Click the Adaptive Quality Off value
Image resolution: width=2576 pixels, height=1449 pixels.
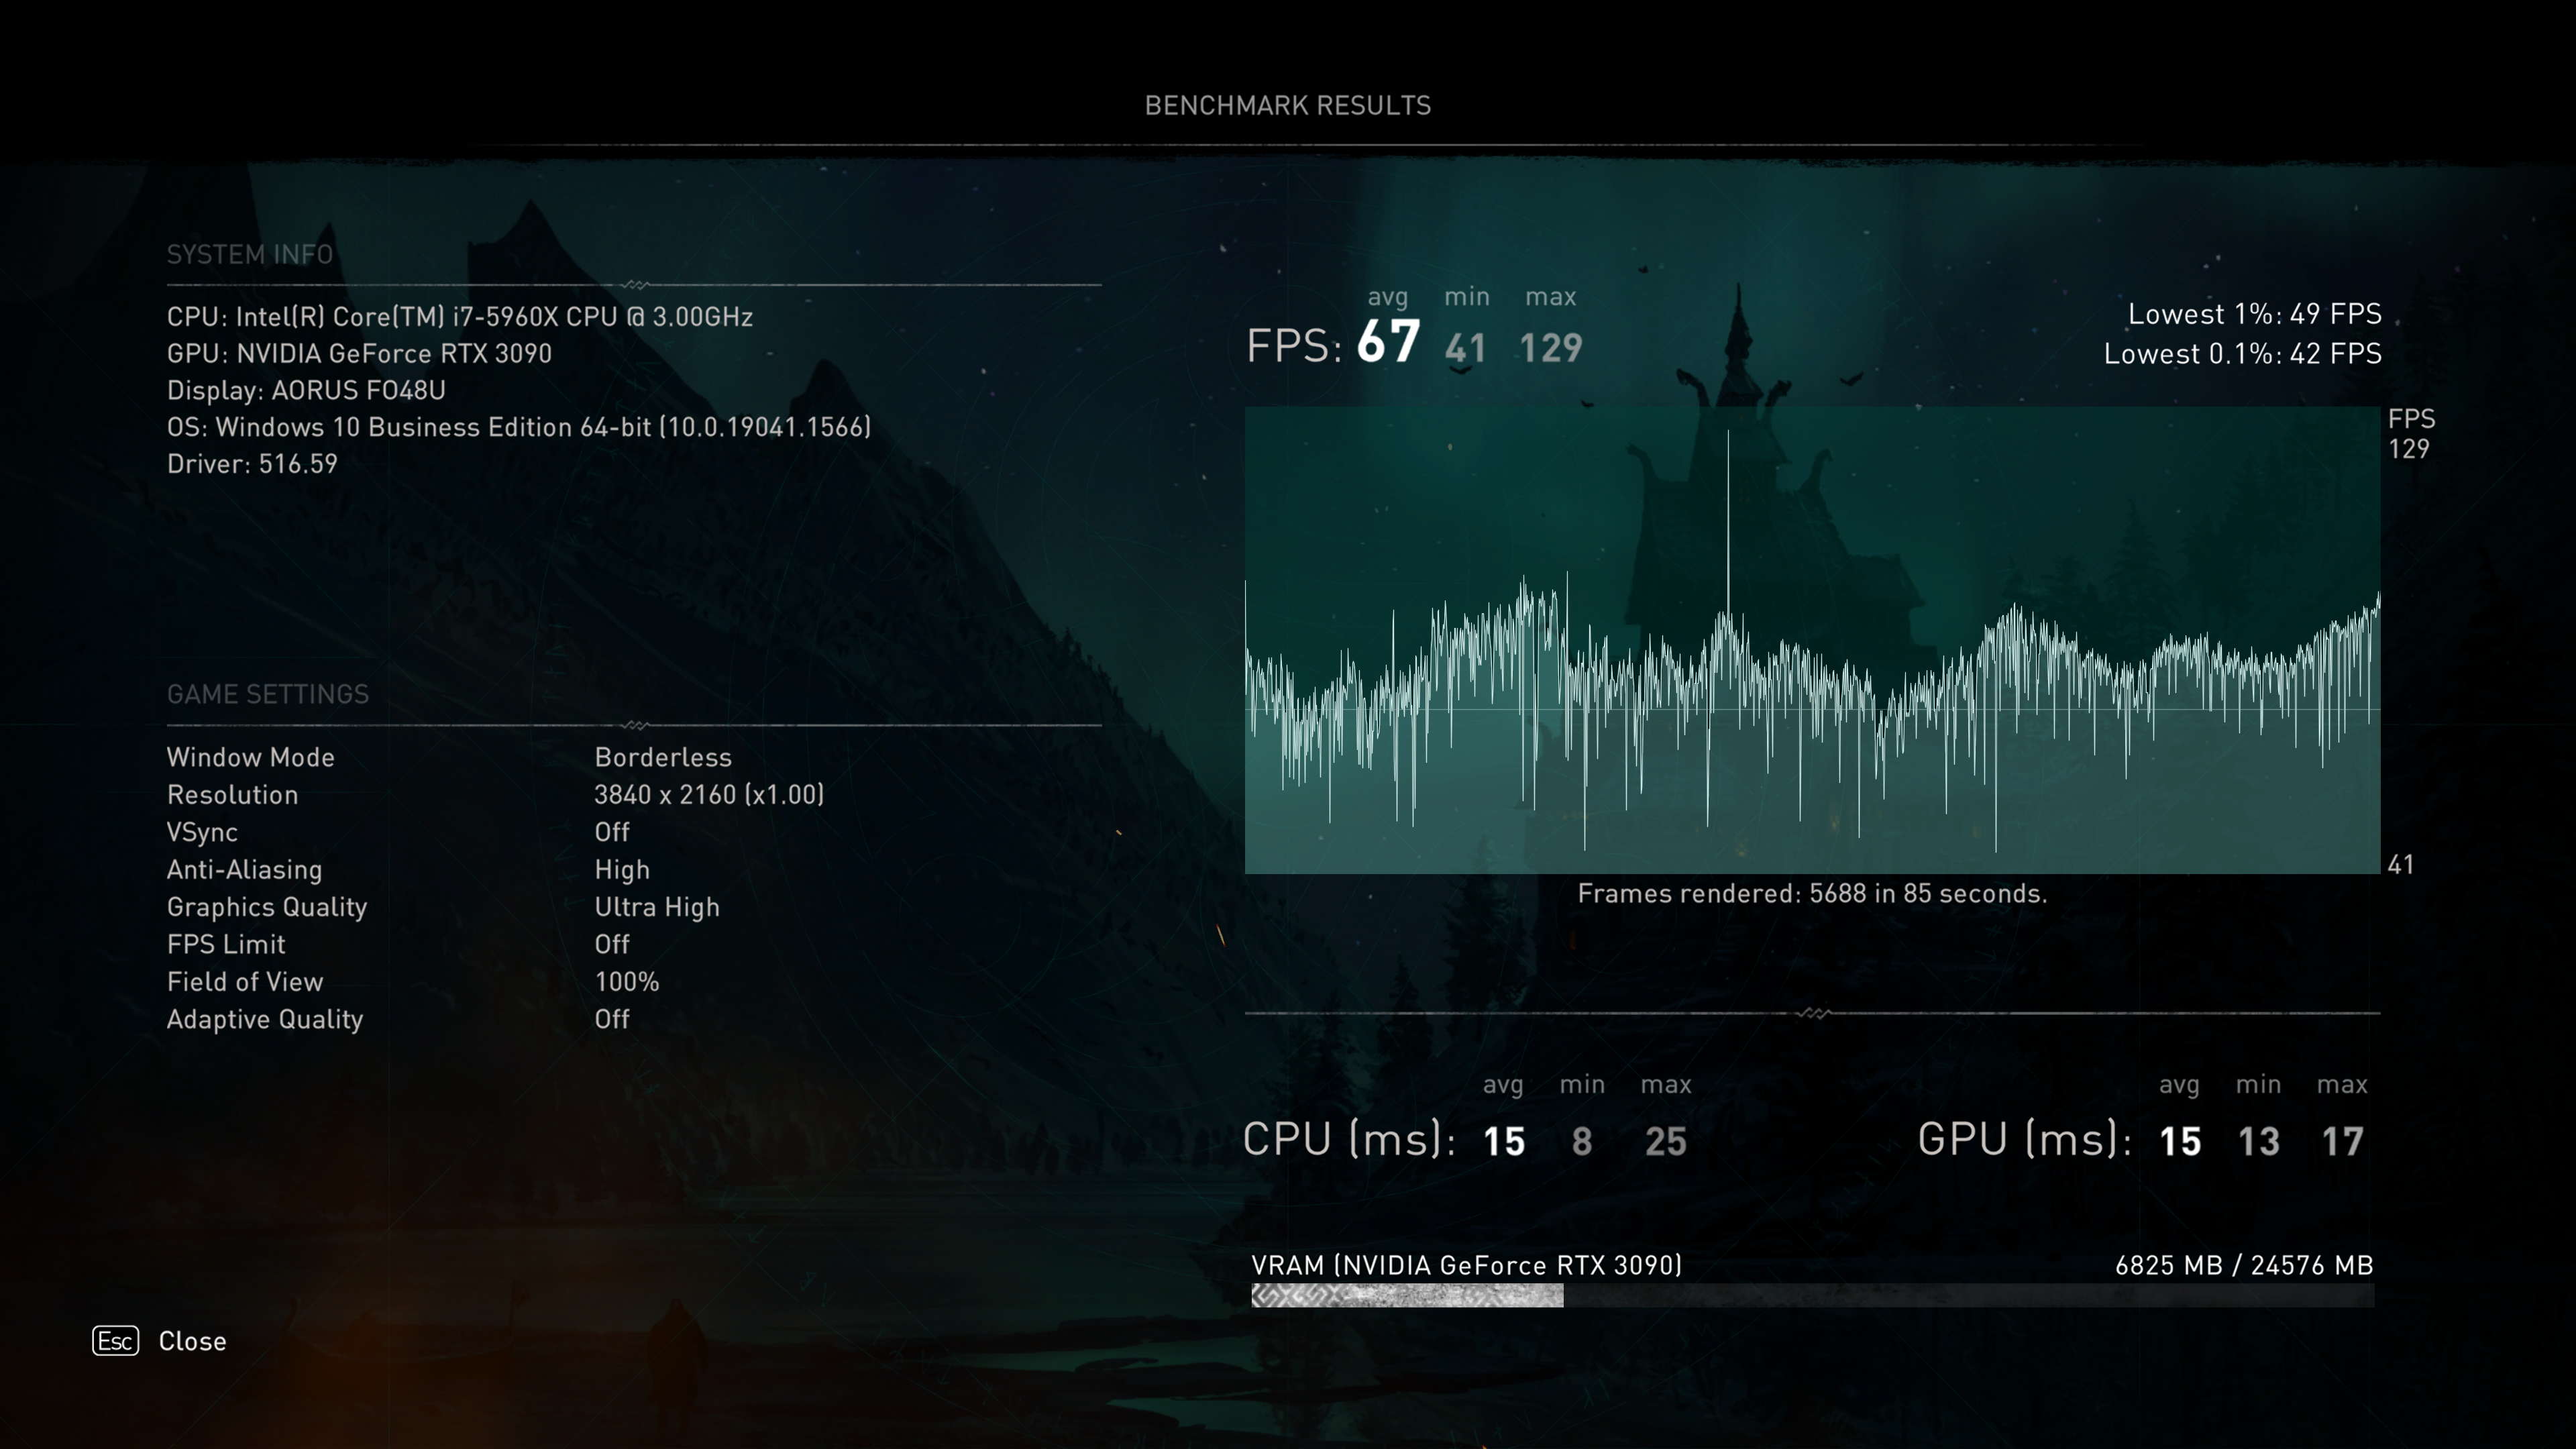click(612, 1019)
